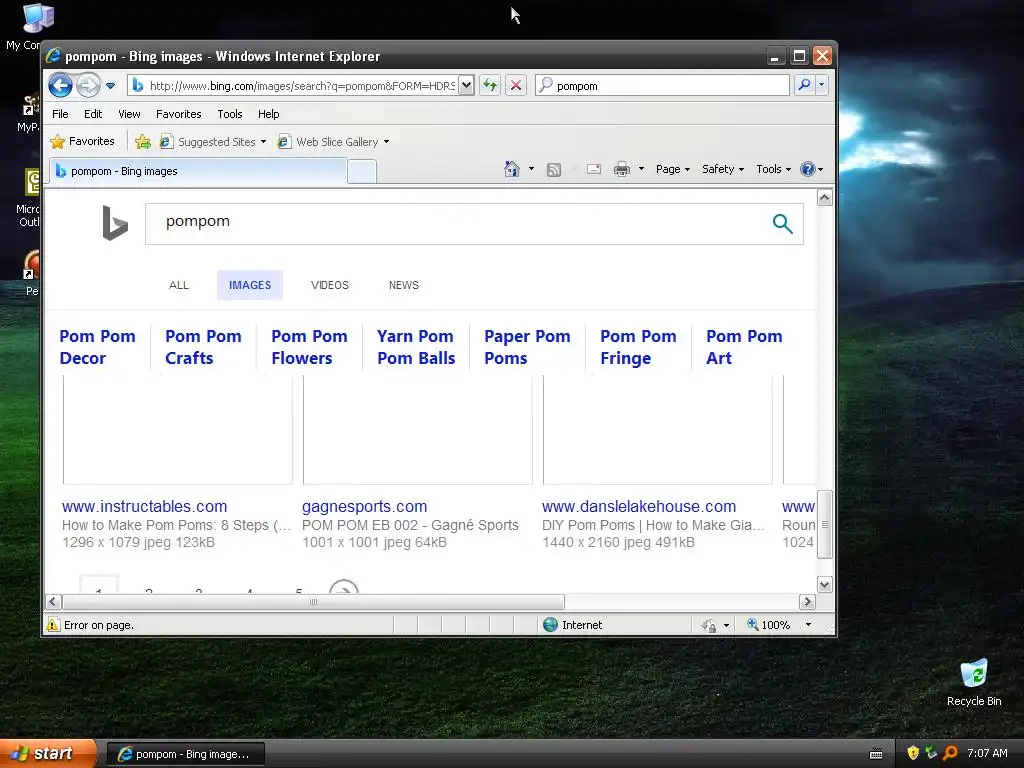
Task: Click the Bing logo
Action: click(115, 223)
